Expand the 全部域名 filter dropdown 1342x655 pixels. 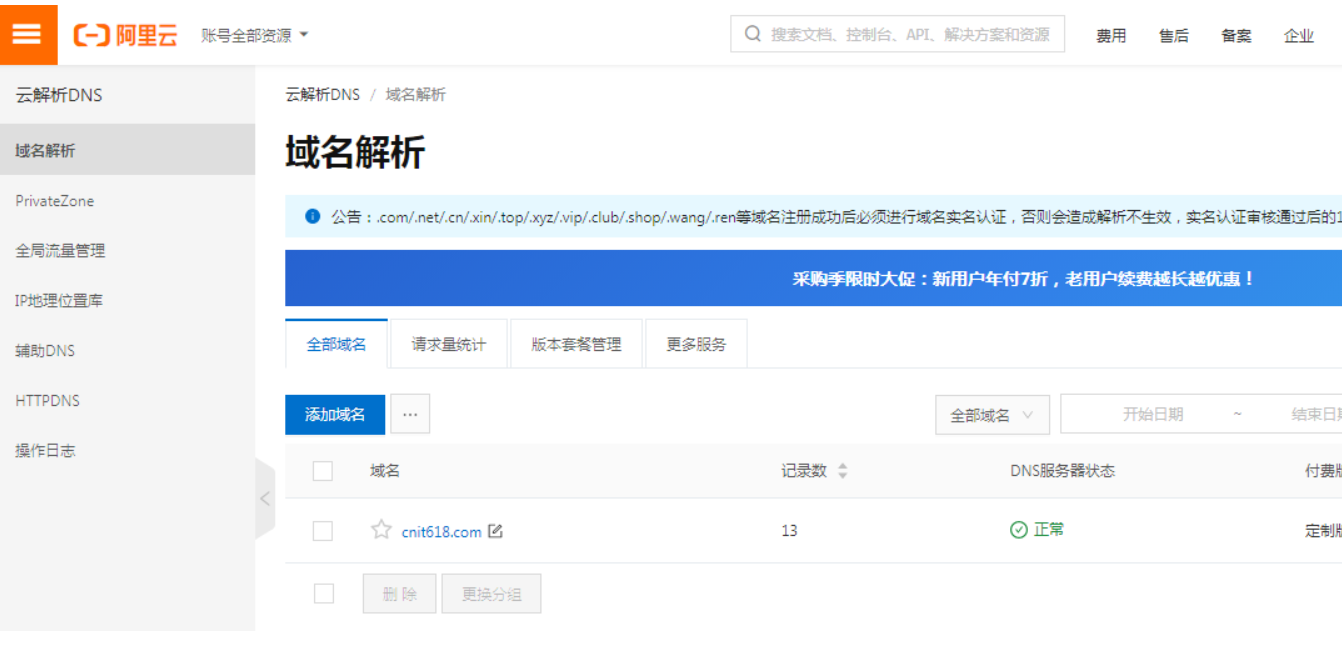992,415
